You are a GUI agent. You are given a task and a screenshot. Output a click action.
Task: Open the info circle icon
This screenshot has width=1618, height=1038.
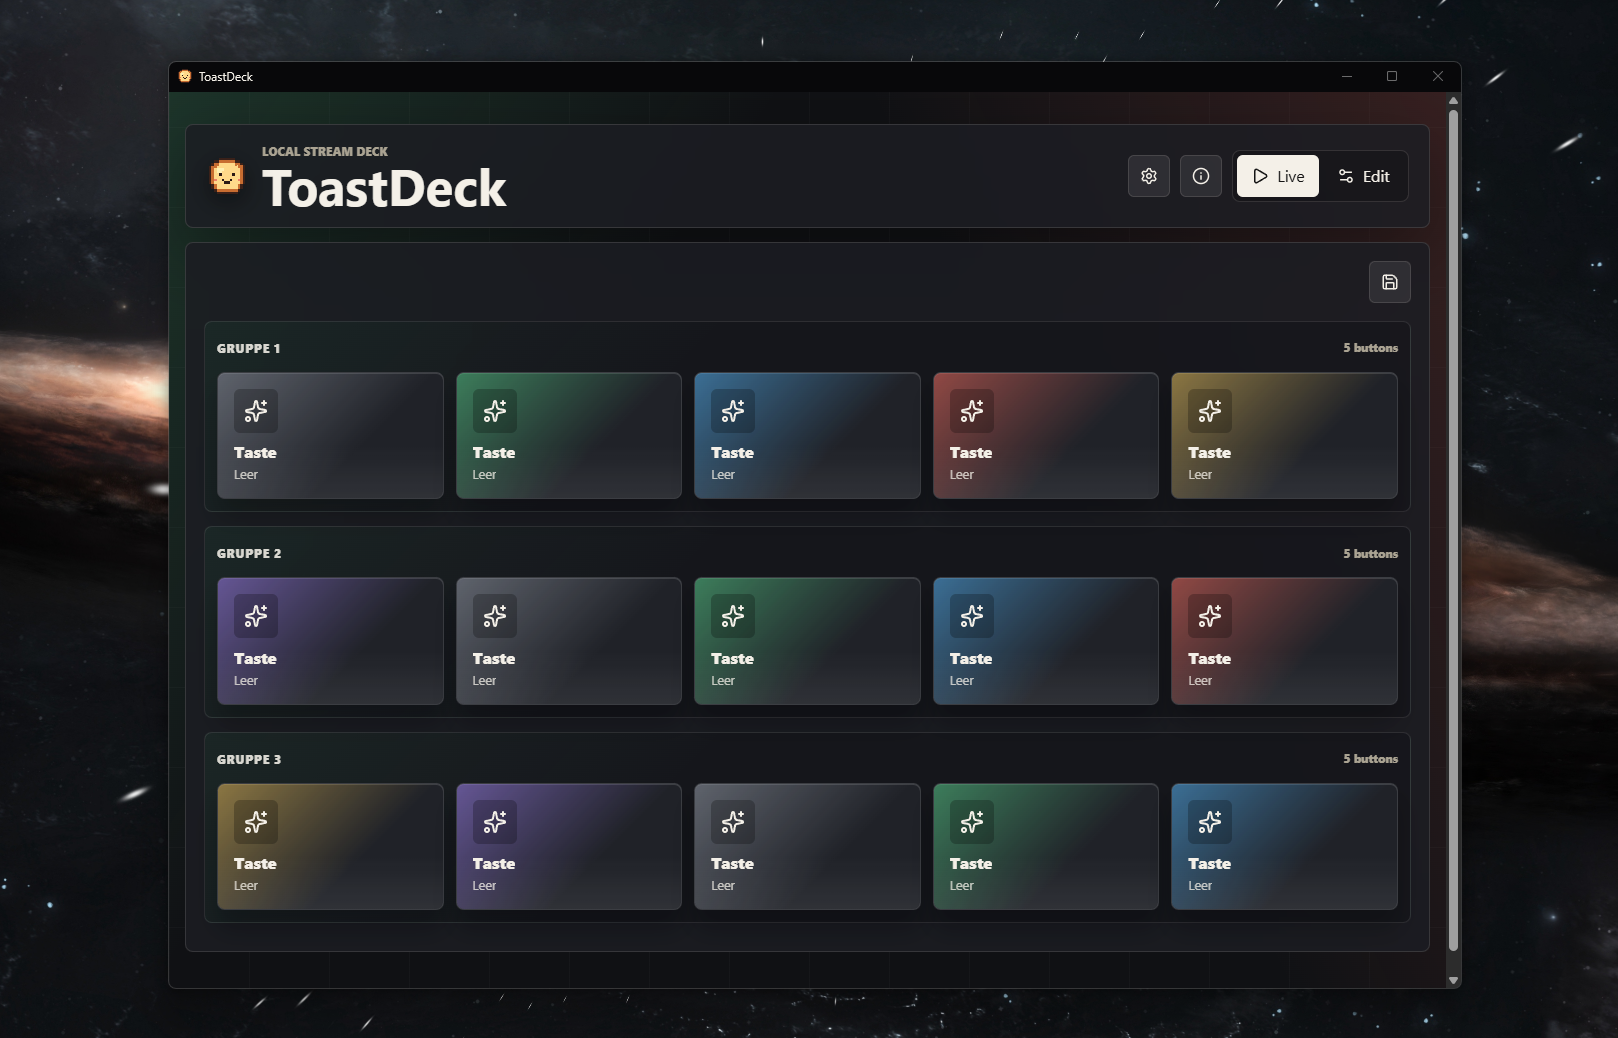[1201, 176]
